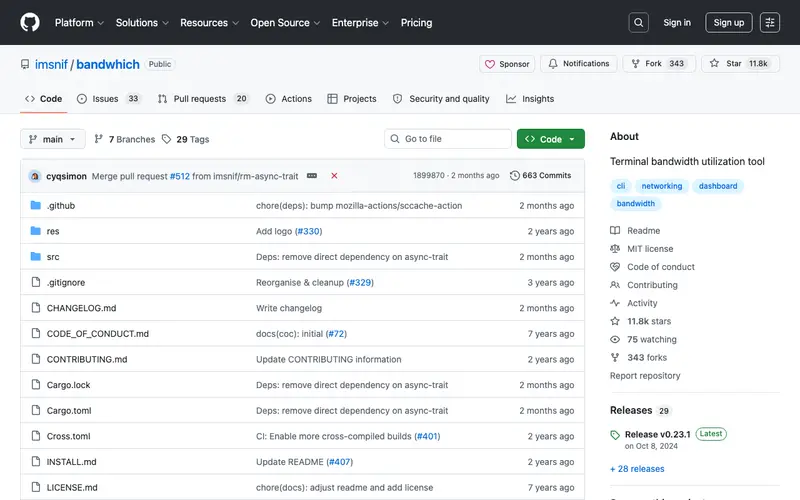This screenshot has height=500, width=800.
Task: Open the src folder
Action: click(x=53, y=257)
